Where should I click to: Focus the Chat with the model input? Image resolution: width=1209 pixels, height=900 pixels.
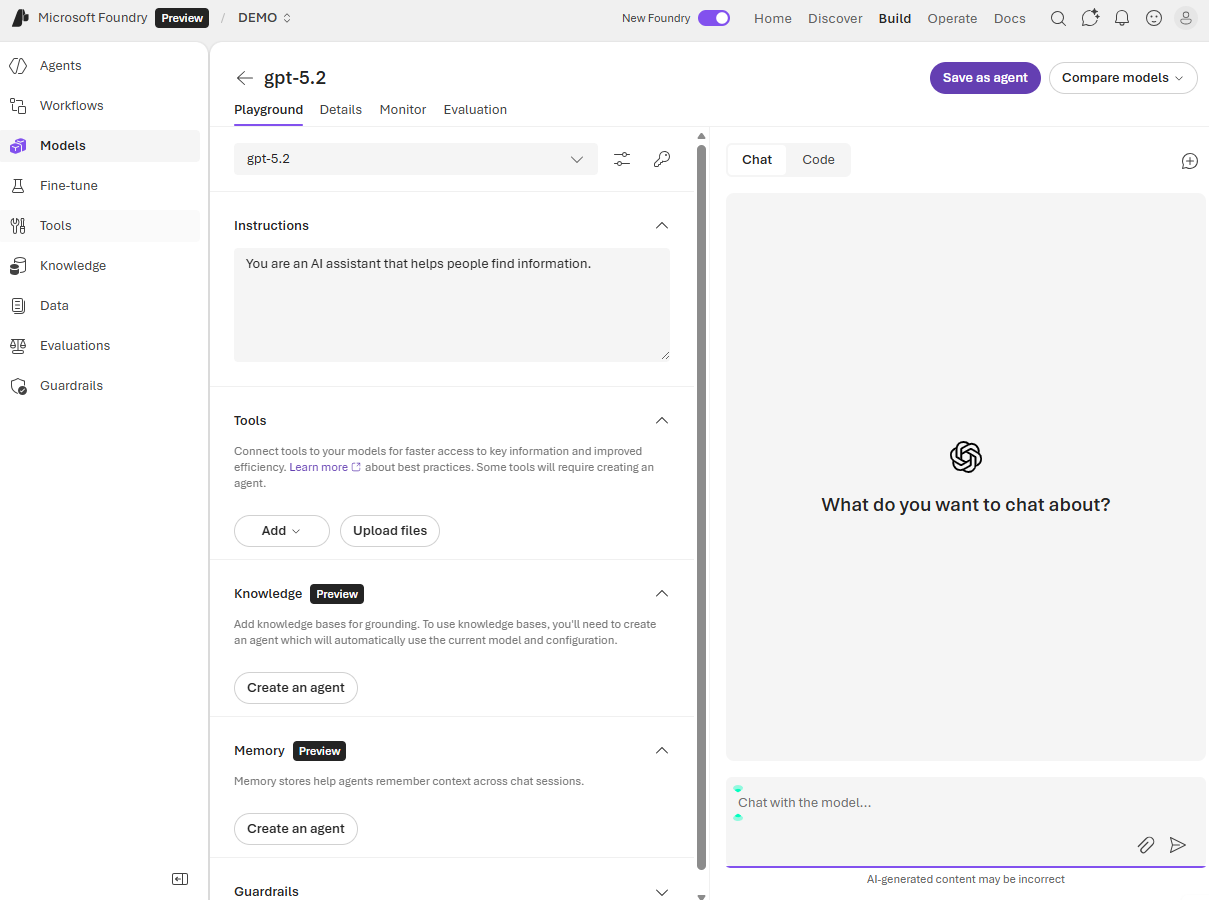[x=966, y=803]
